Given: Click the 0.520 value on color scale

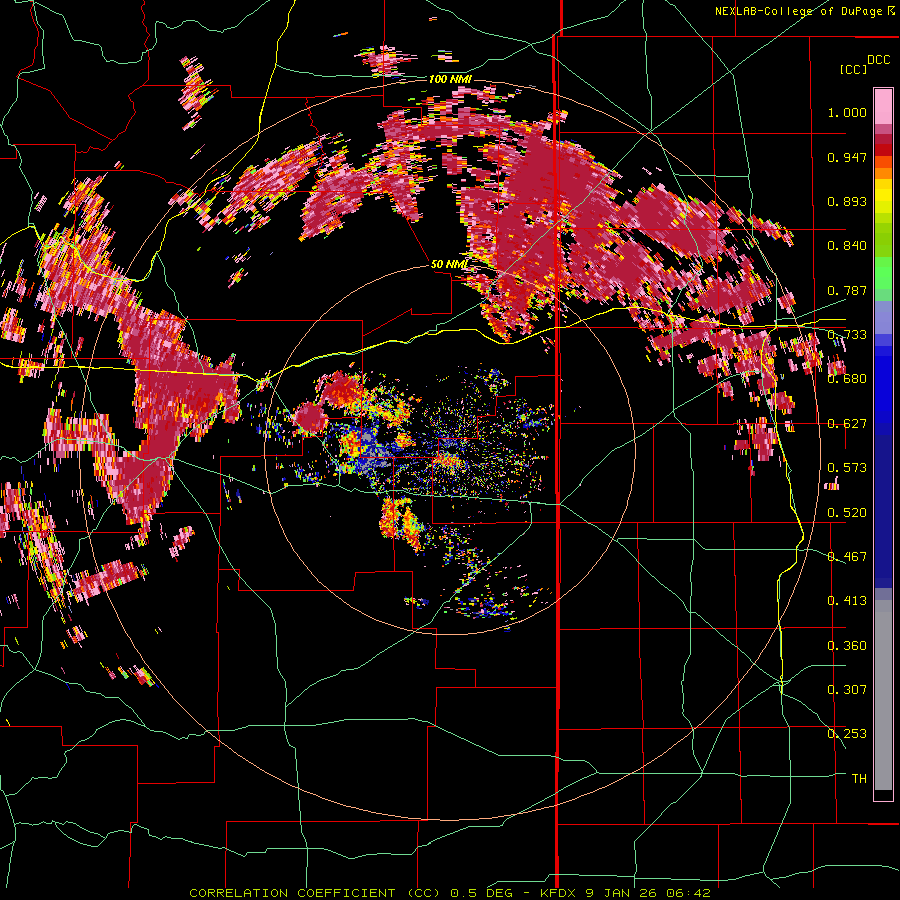Looking at the screenshot, I should pos(847,513).
